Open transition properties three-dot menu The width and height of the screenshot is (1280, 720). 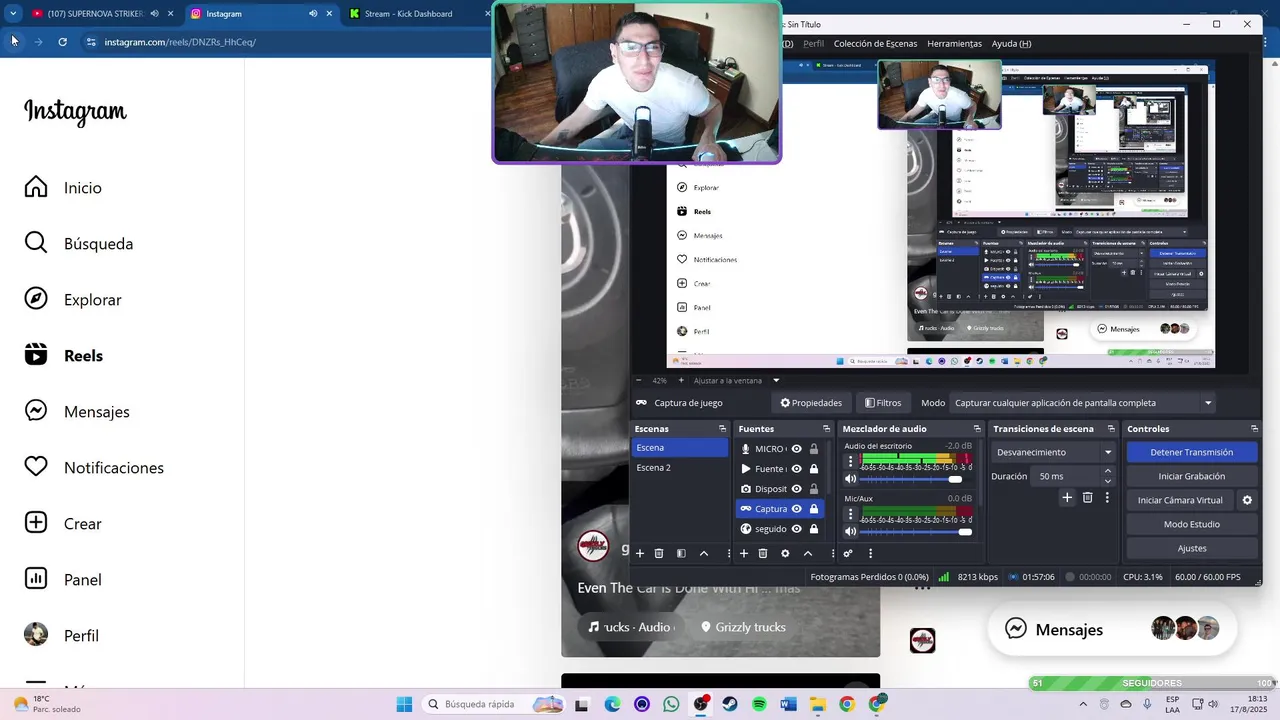pyautogui.click(x=1107, y=497)
